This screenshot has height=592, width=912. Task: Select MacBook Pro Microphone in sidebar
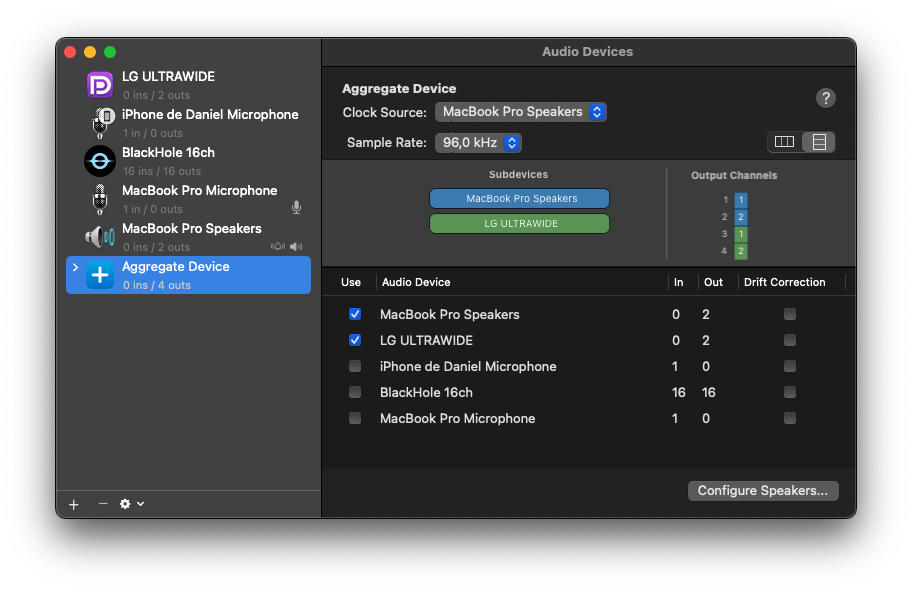point(188,199)
